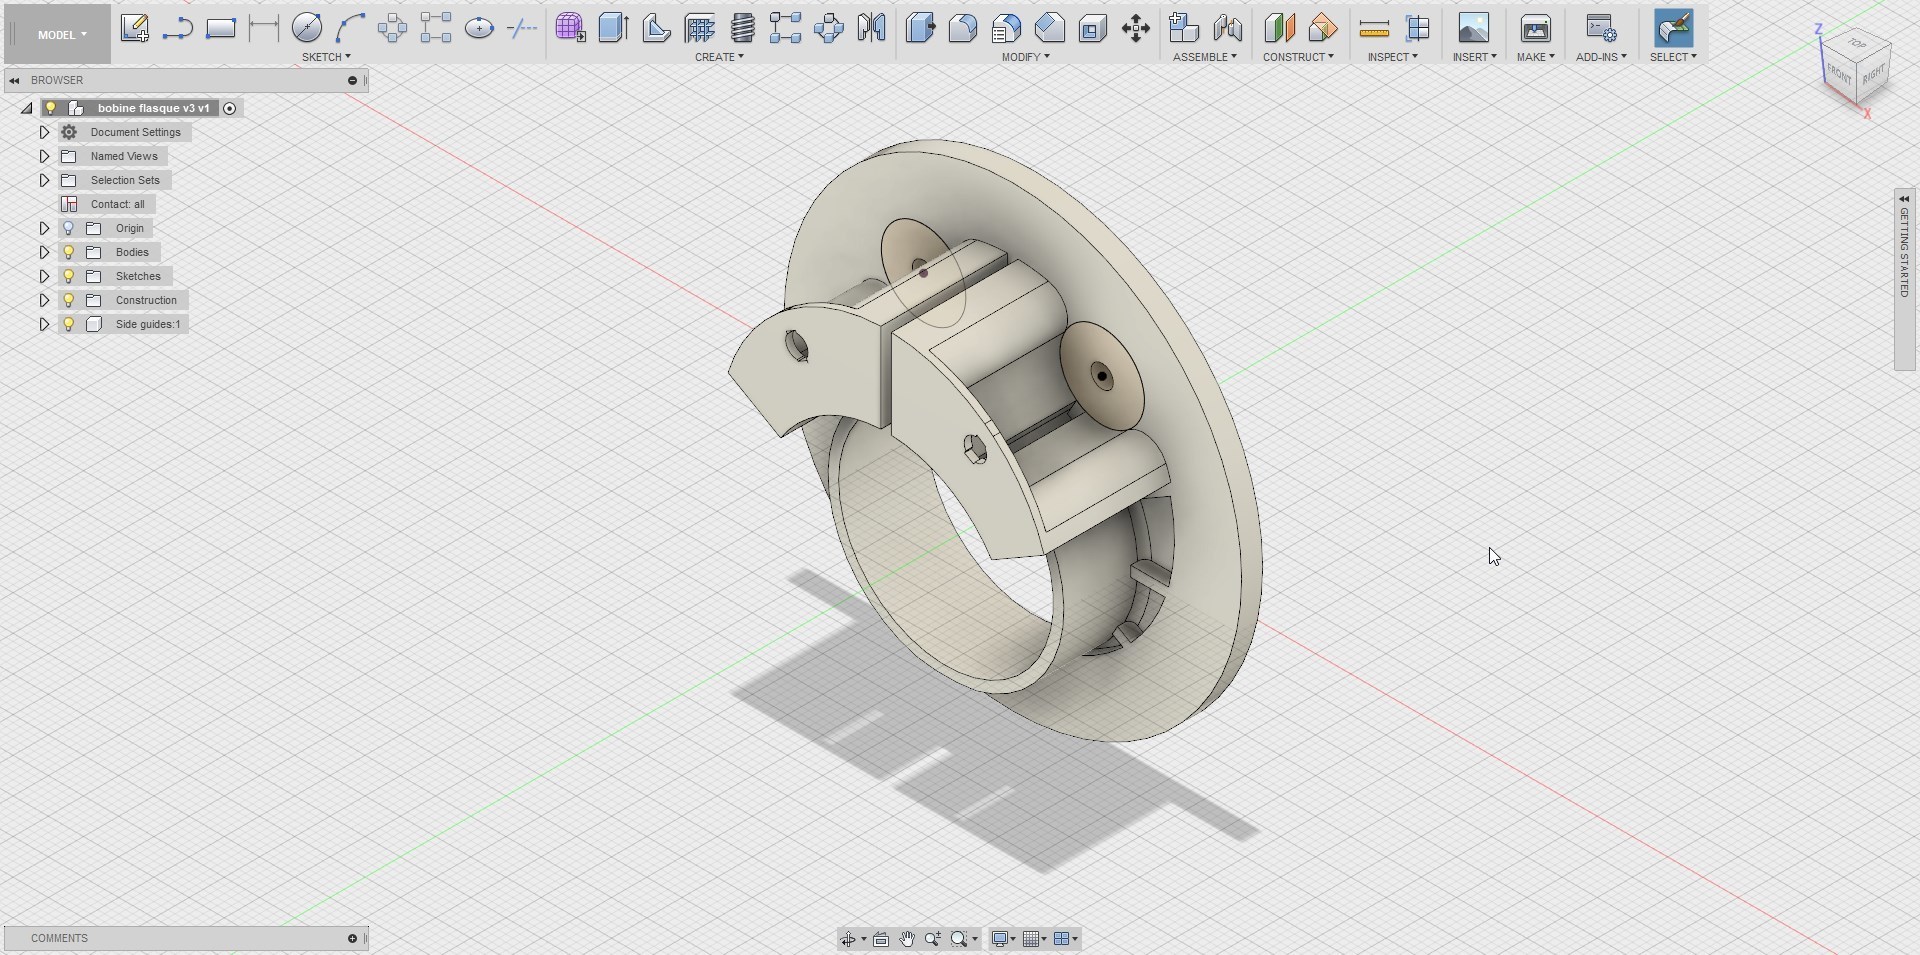Activate the bobine flasque v3 v1 radio button
Viewport: 1920px width, 955px height.
pyautogui.click(x=230, y=108)
